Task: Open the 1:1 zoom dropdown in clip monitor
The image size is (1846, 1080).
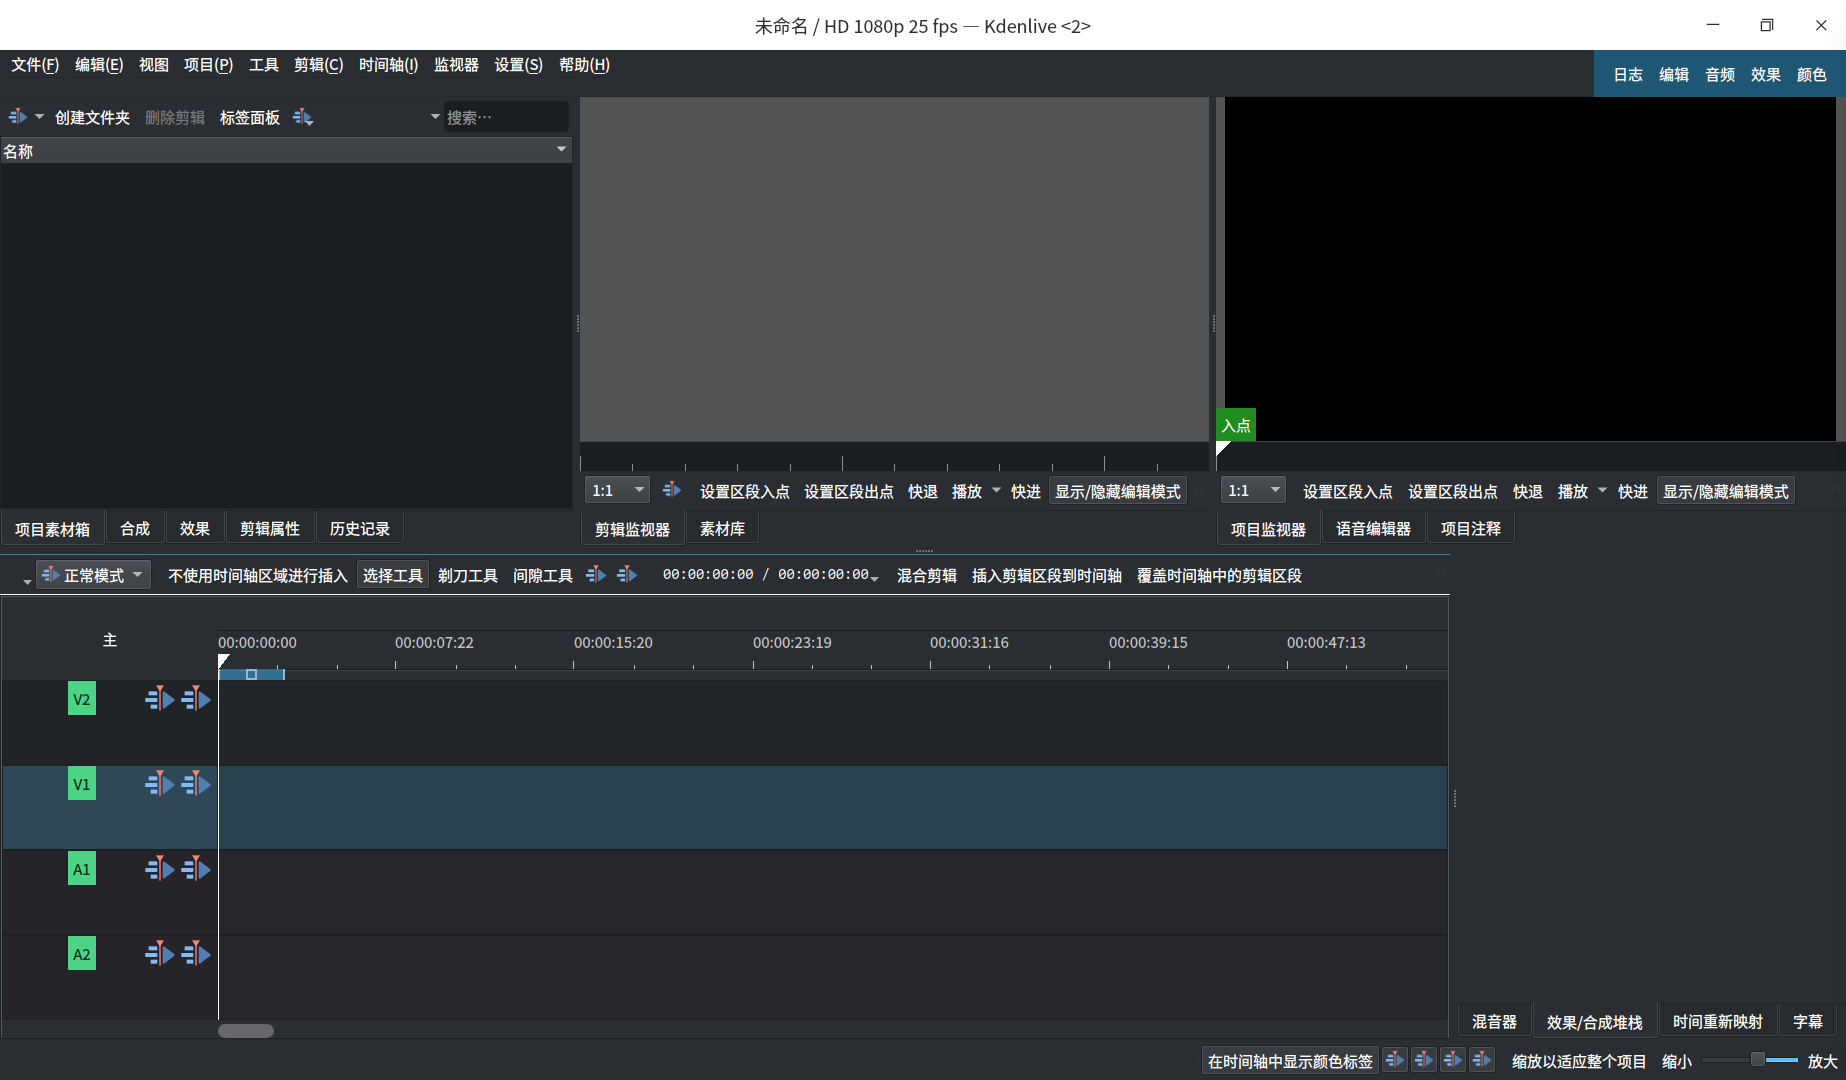Action: 617,489
